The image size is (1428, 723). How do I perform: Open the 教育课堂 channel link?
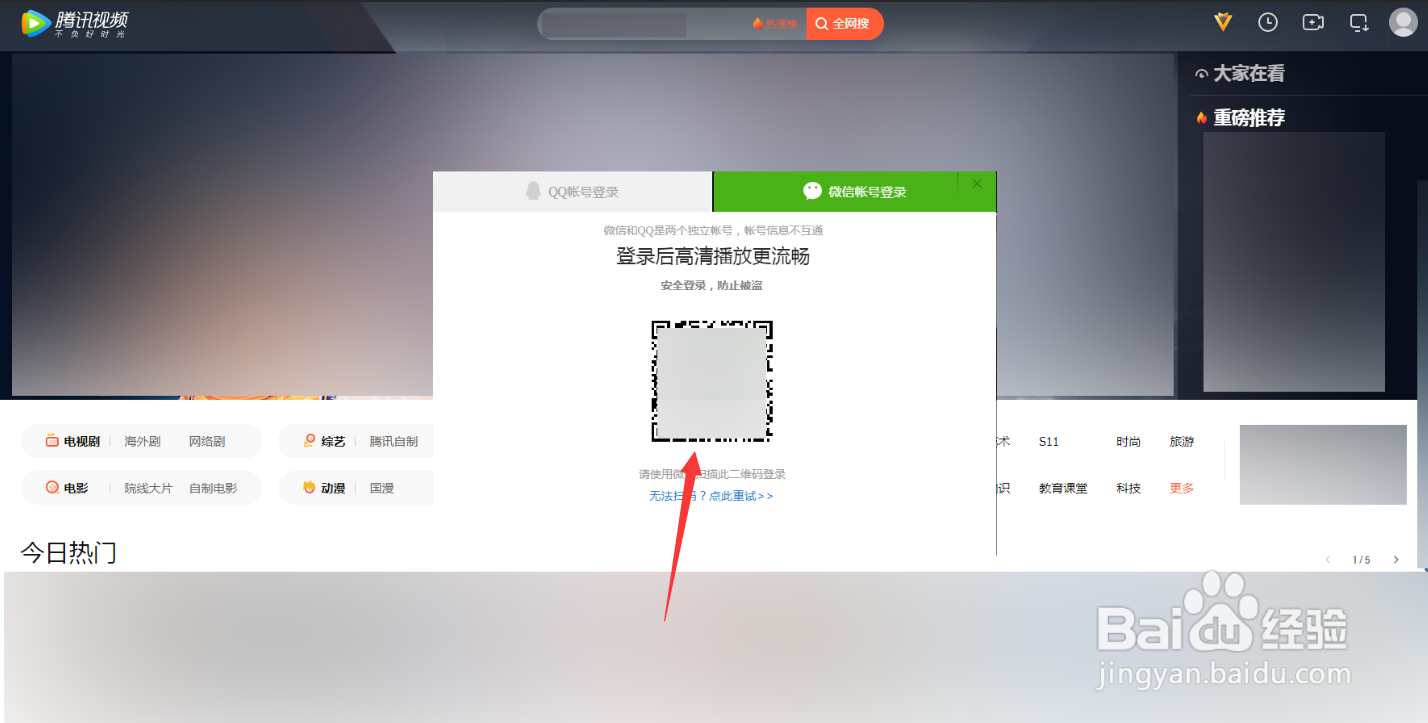point(1063,488)
